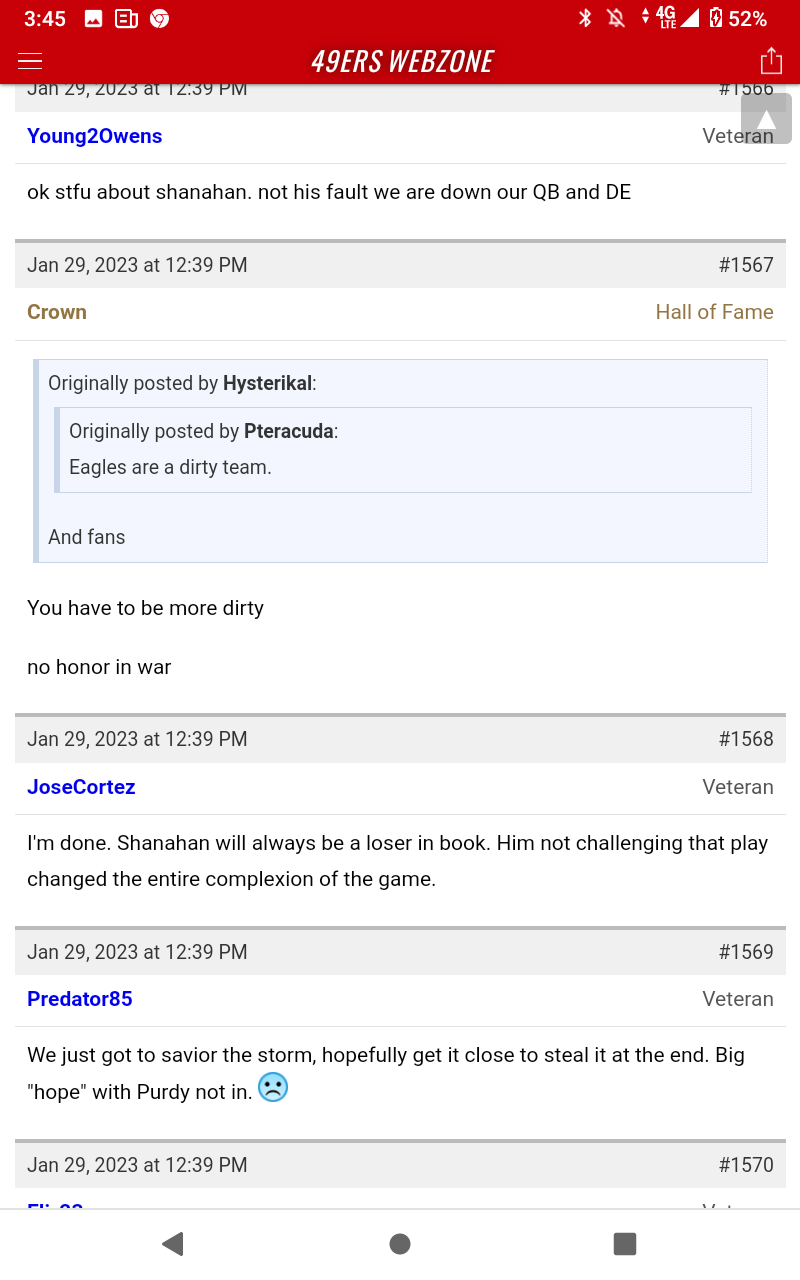This screenshot has width=800, height=1280.
Task: Open post permalink #1568
Action: tap(746, 739)
